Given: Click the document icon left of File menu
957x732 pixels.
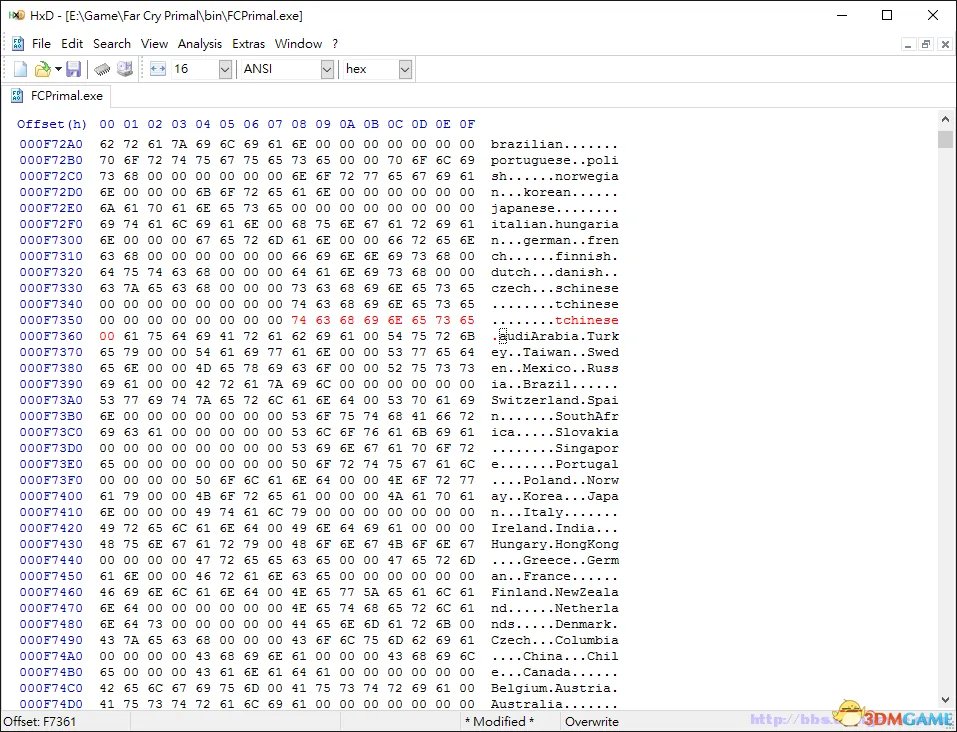Looking at the screenshot, I should coord(17,44).
